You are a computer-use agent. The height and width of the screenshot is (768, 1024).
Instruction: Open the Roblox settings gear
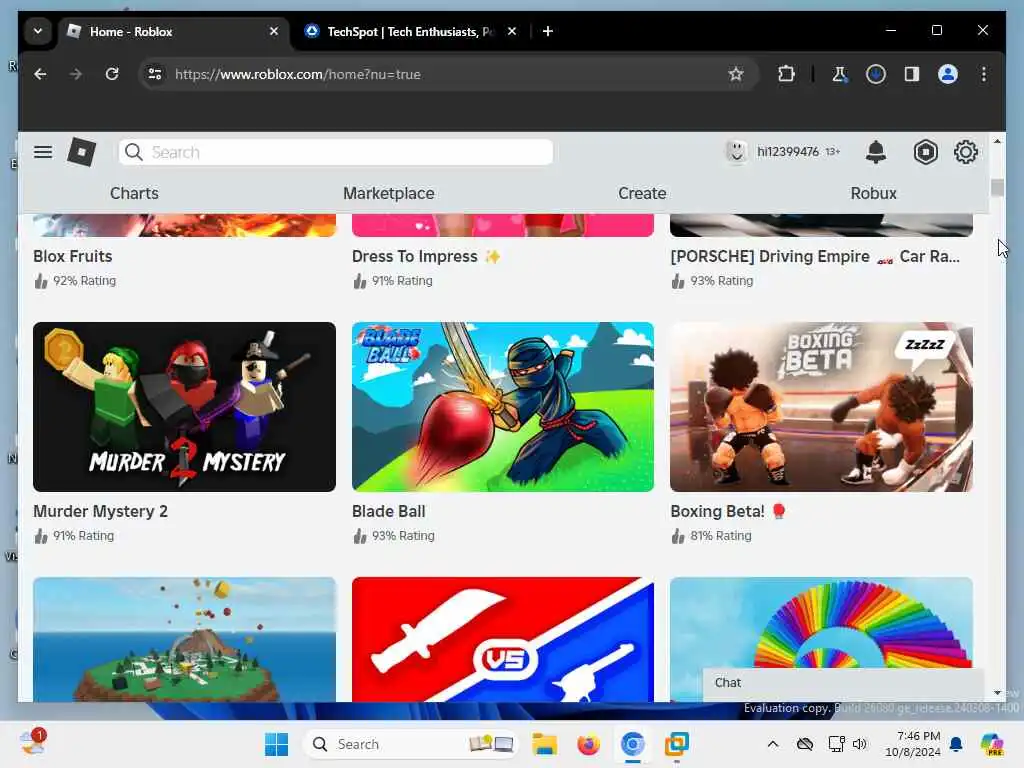(x=965, y=152)
